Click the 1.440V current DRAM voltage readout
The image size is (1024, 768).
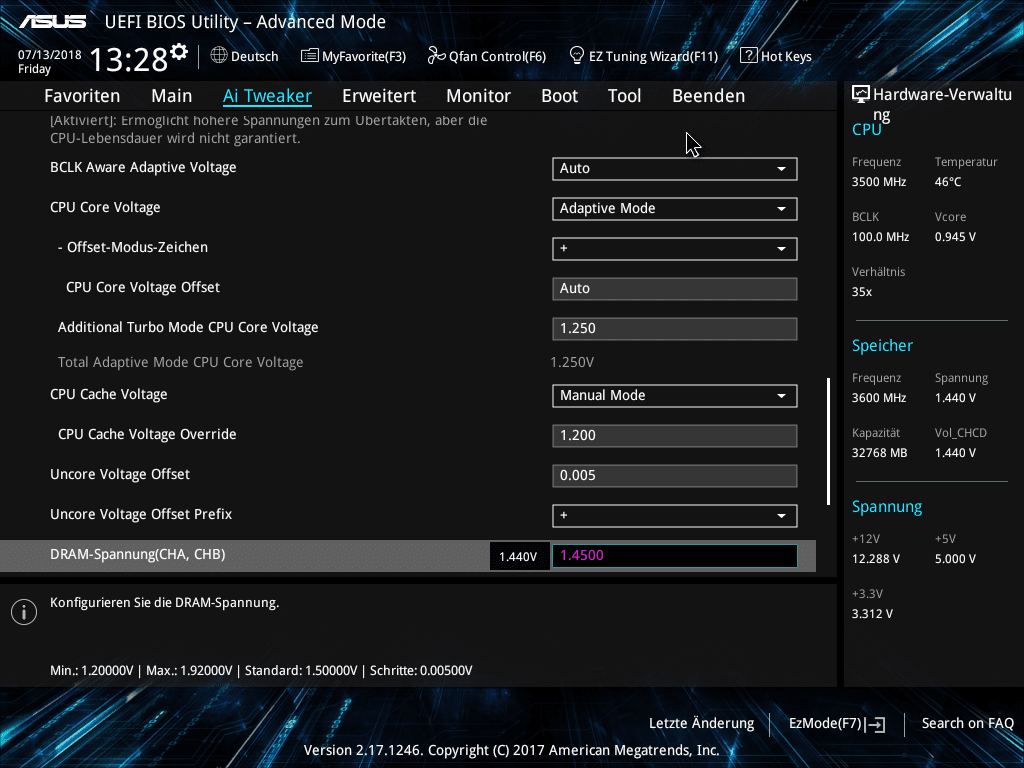pyautogui.click(x=518, y=556)
